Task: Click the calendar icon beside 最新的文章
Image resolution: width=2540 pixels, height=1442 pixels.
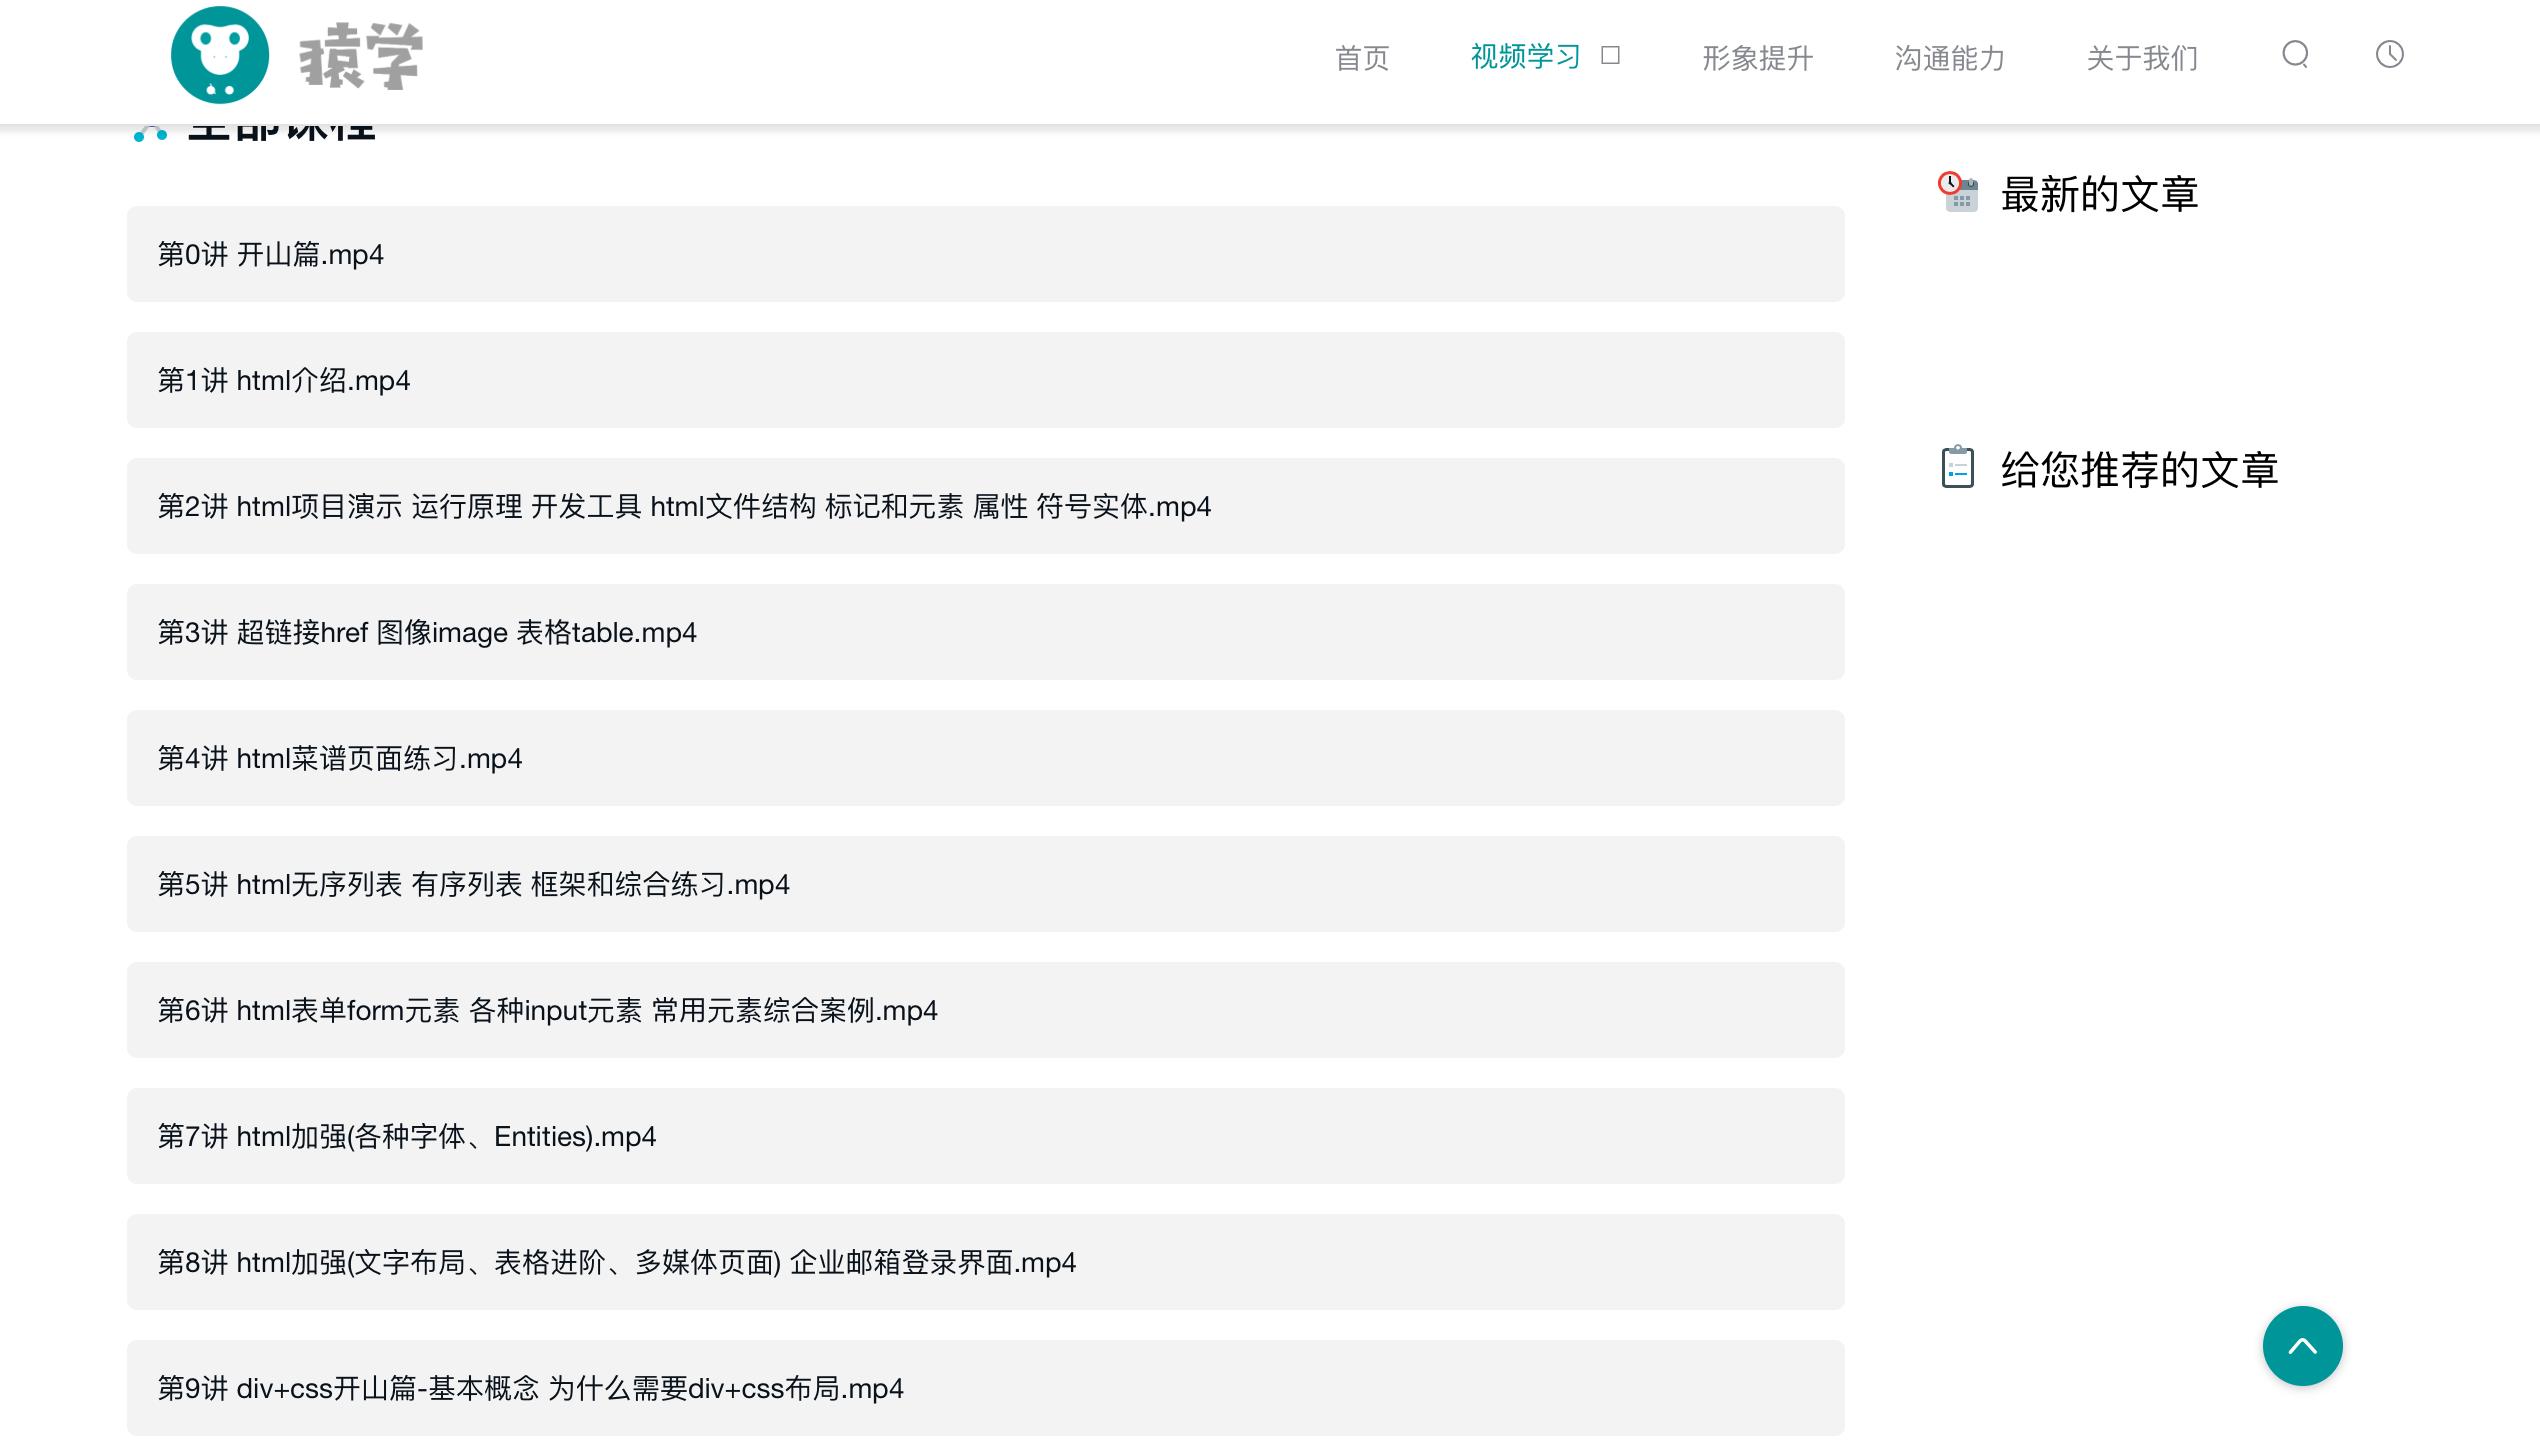Action: point(1958,194)
